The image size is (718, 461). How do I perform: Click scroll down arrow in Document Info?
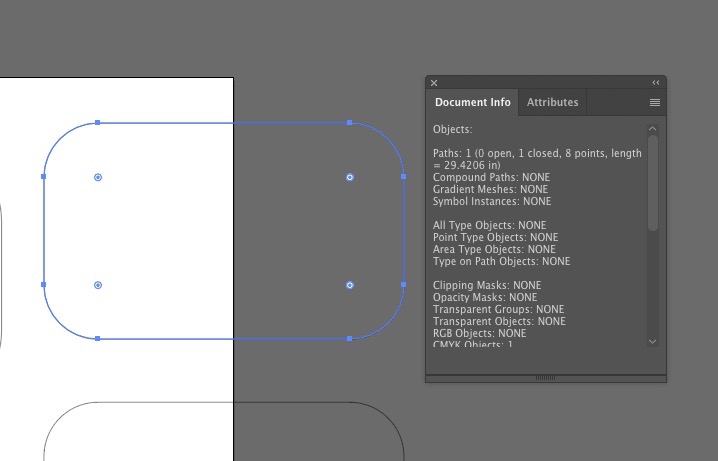653,341
